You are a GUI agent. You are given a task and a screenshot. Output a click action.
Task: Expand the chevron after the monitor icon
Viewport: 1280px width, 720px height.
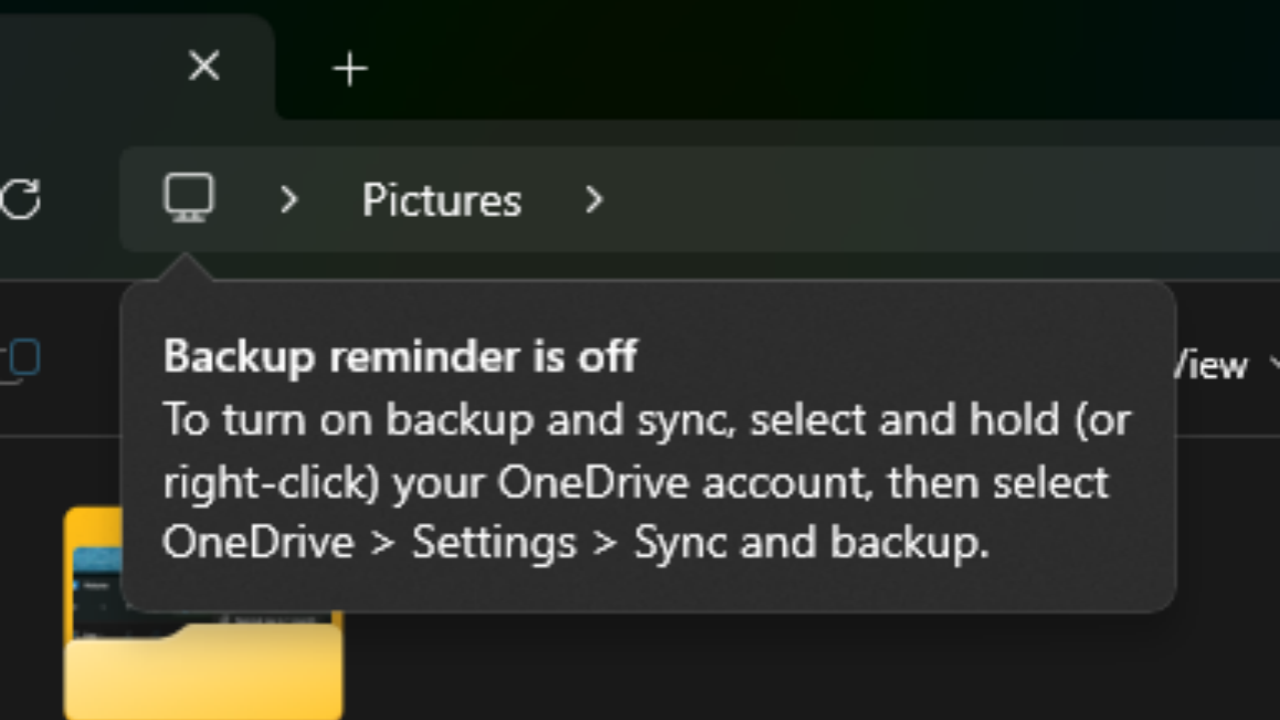pyautogui.click(x=288, y=200)
